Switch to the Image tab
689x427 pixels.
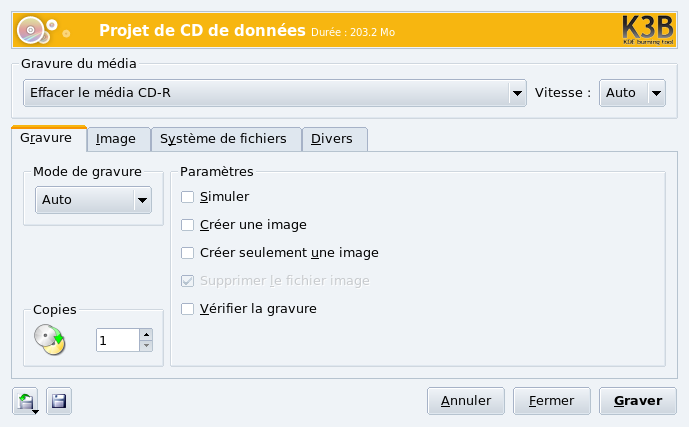pos(116,139)
